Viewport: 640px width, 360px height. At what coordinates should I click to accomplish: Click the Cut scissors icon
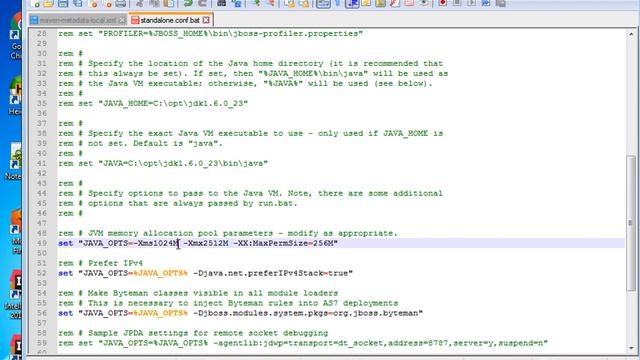pos(140,4)
